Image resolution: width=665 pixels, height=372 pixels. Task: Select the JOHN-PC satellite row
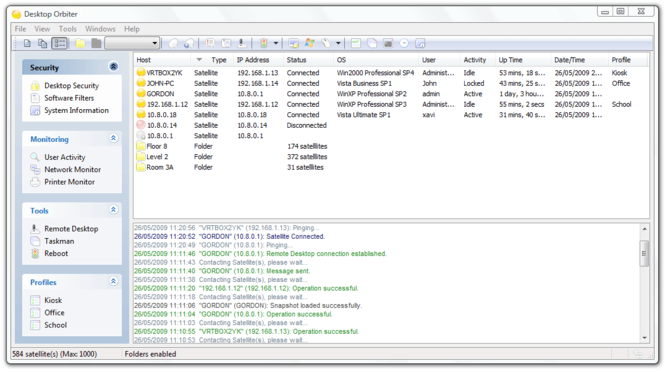point(391,84)
